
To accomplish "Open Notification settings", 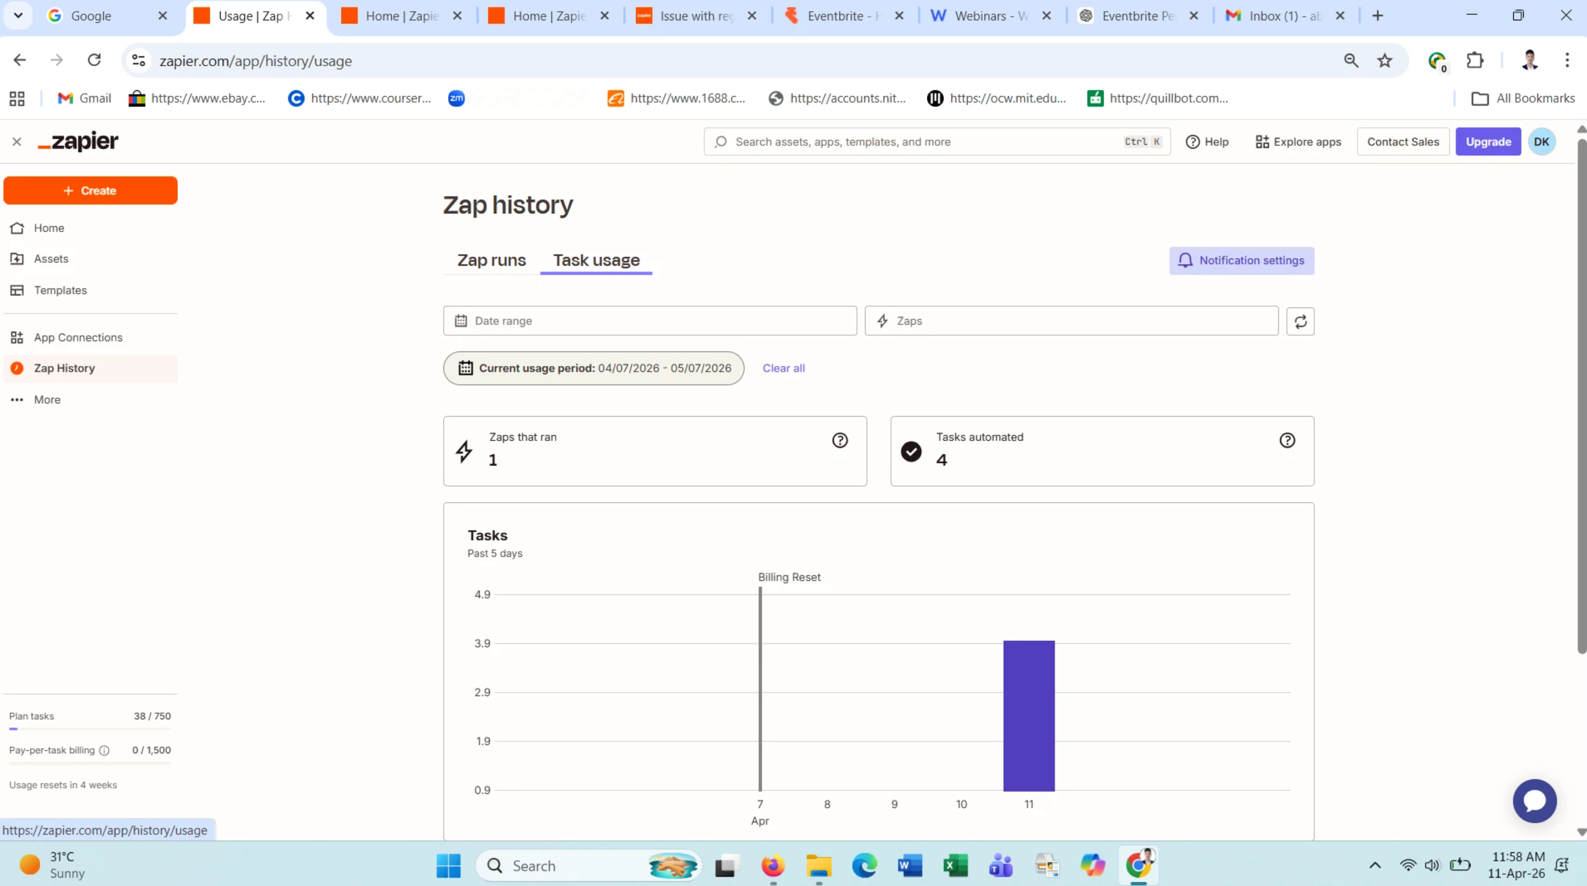I will 1241,261.
